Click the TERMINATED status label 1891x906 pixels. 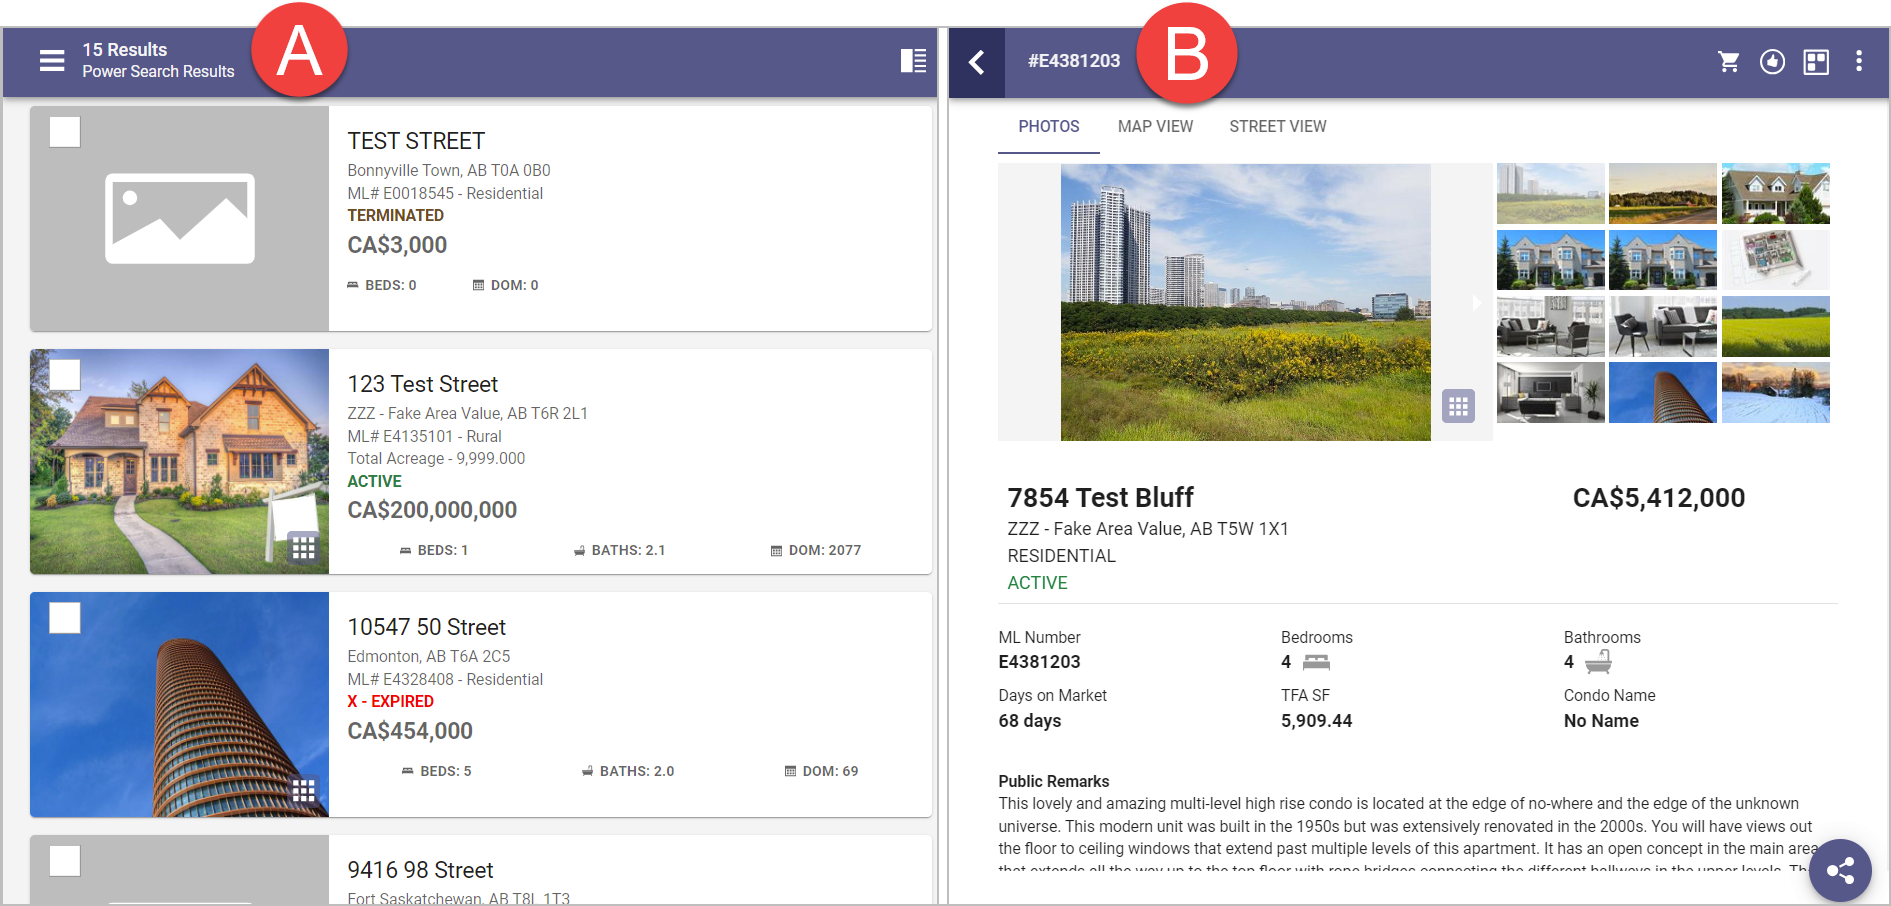click(x=395, y=215)
